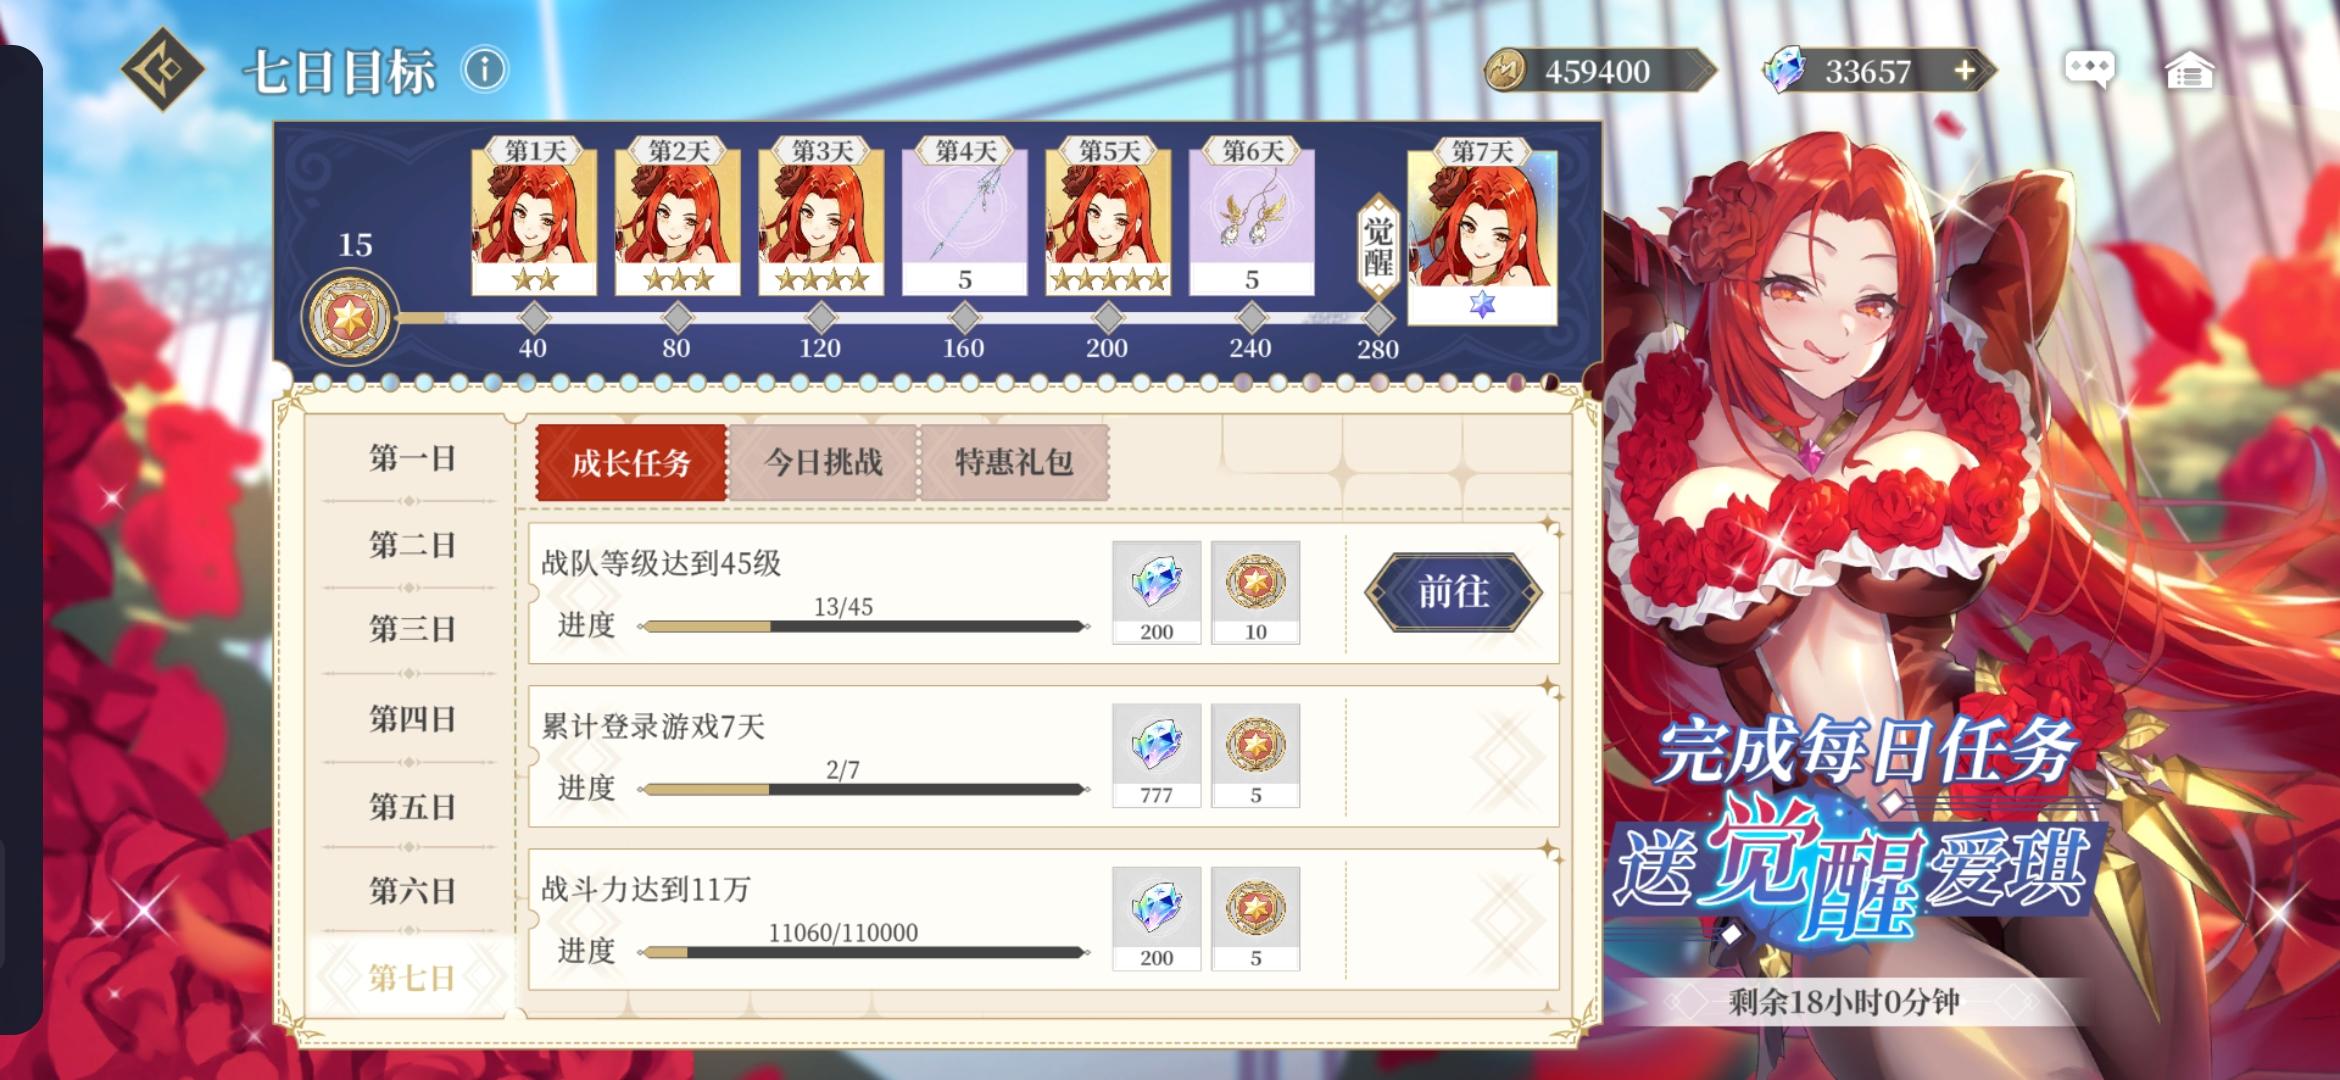Go to the home icon

coord(2189,71)
